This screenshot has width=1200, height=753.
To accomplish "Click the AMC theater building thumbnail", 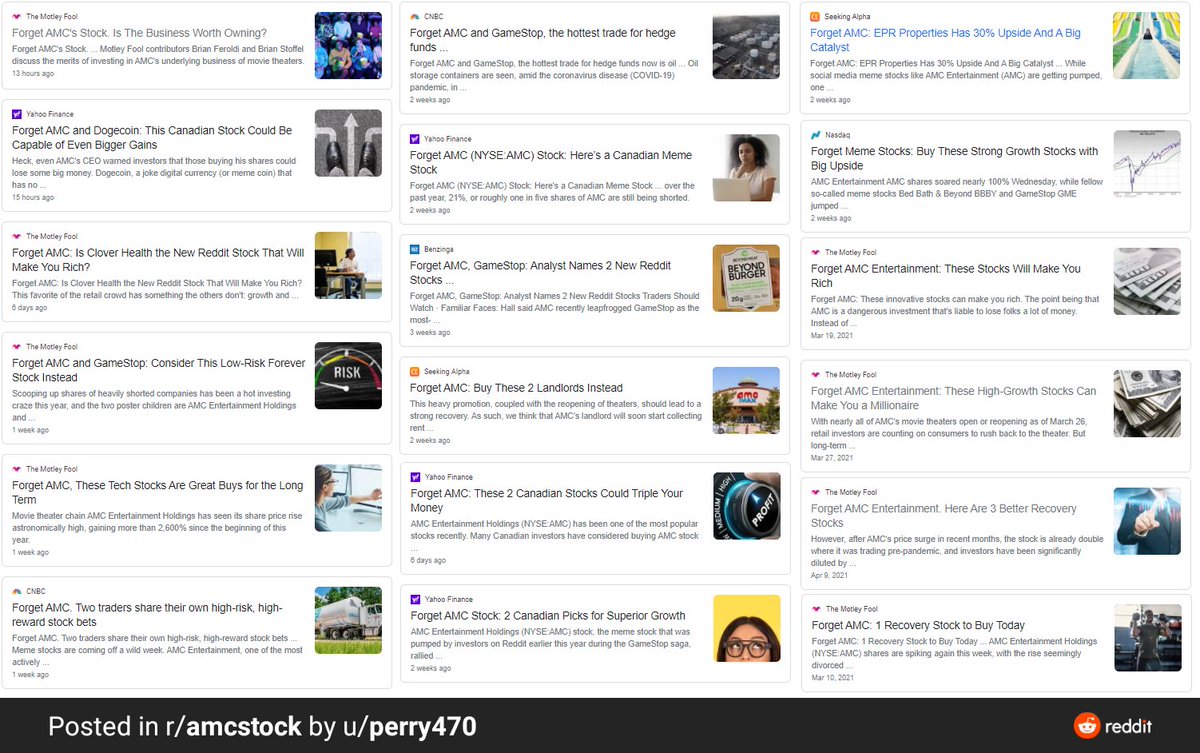I will pos(746,400).
